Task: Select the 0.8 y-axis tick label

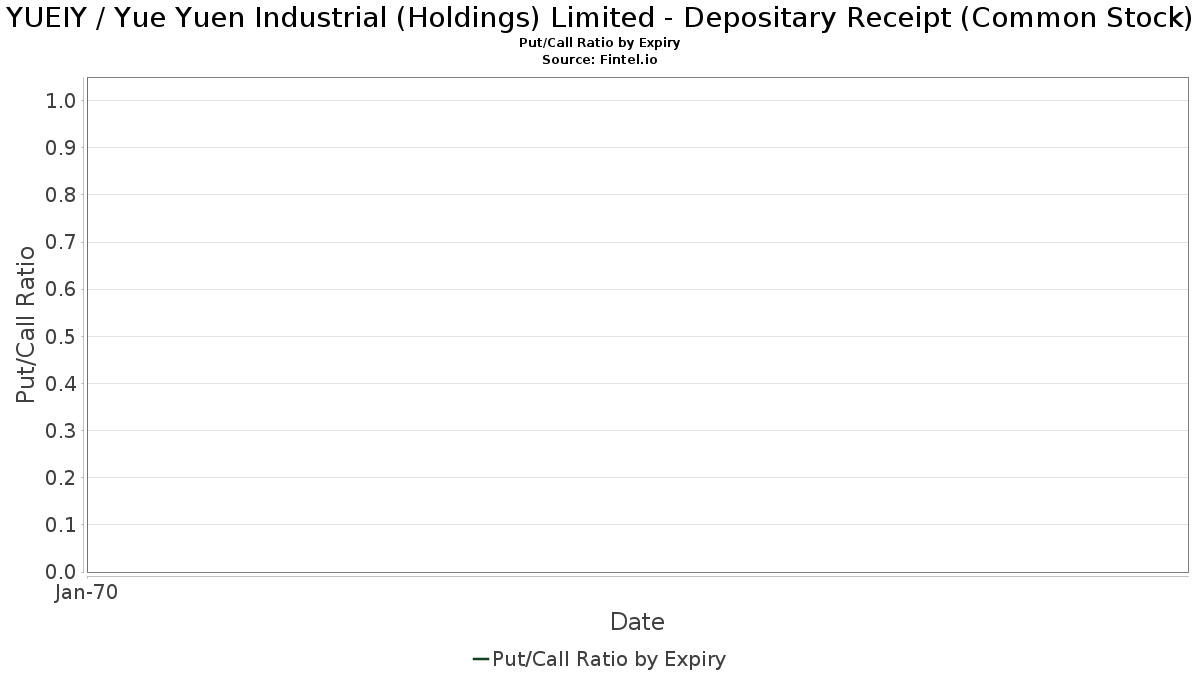Action: click(61, 194)
